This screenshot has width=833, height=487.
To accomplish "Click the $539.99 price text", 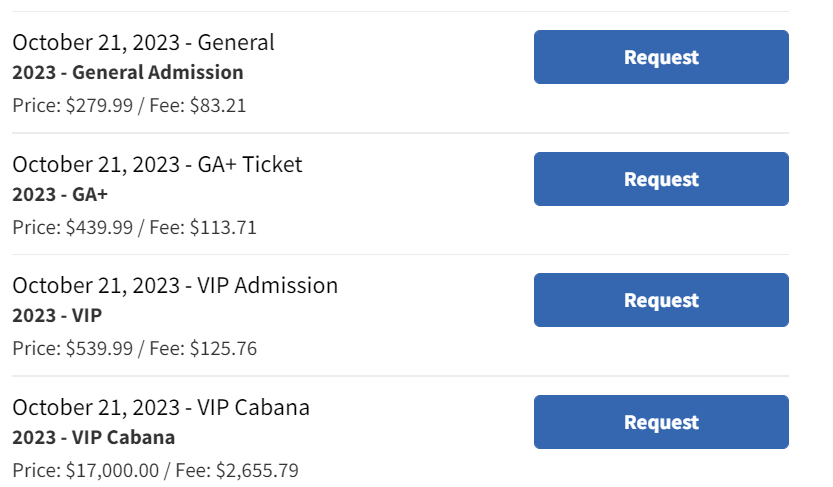I will [99, 348].
